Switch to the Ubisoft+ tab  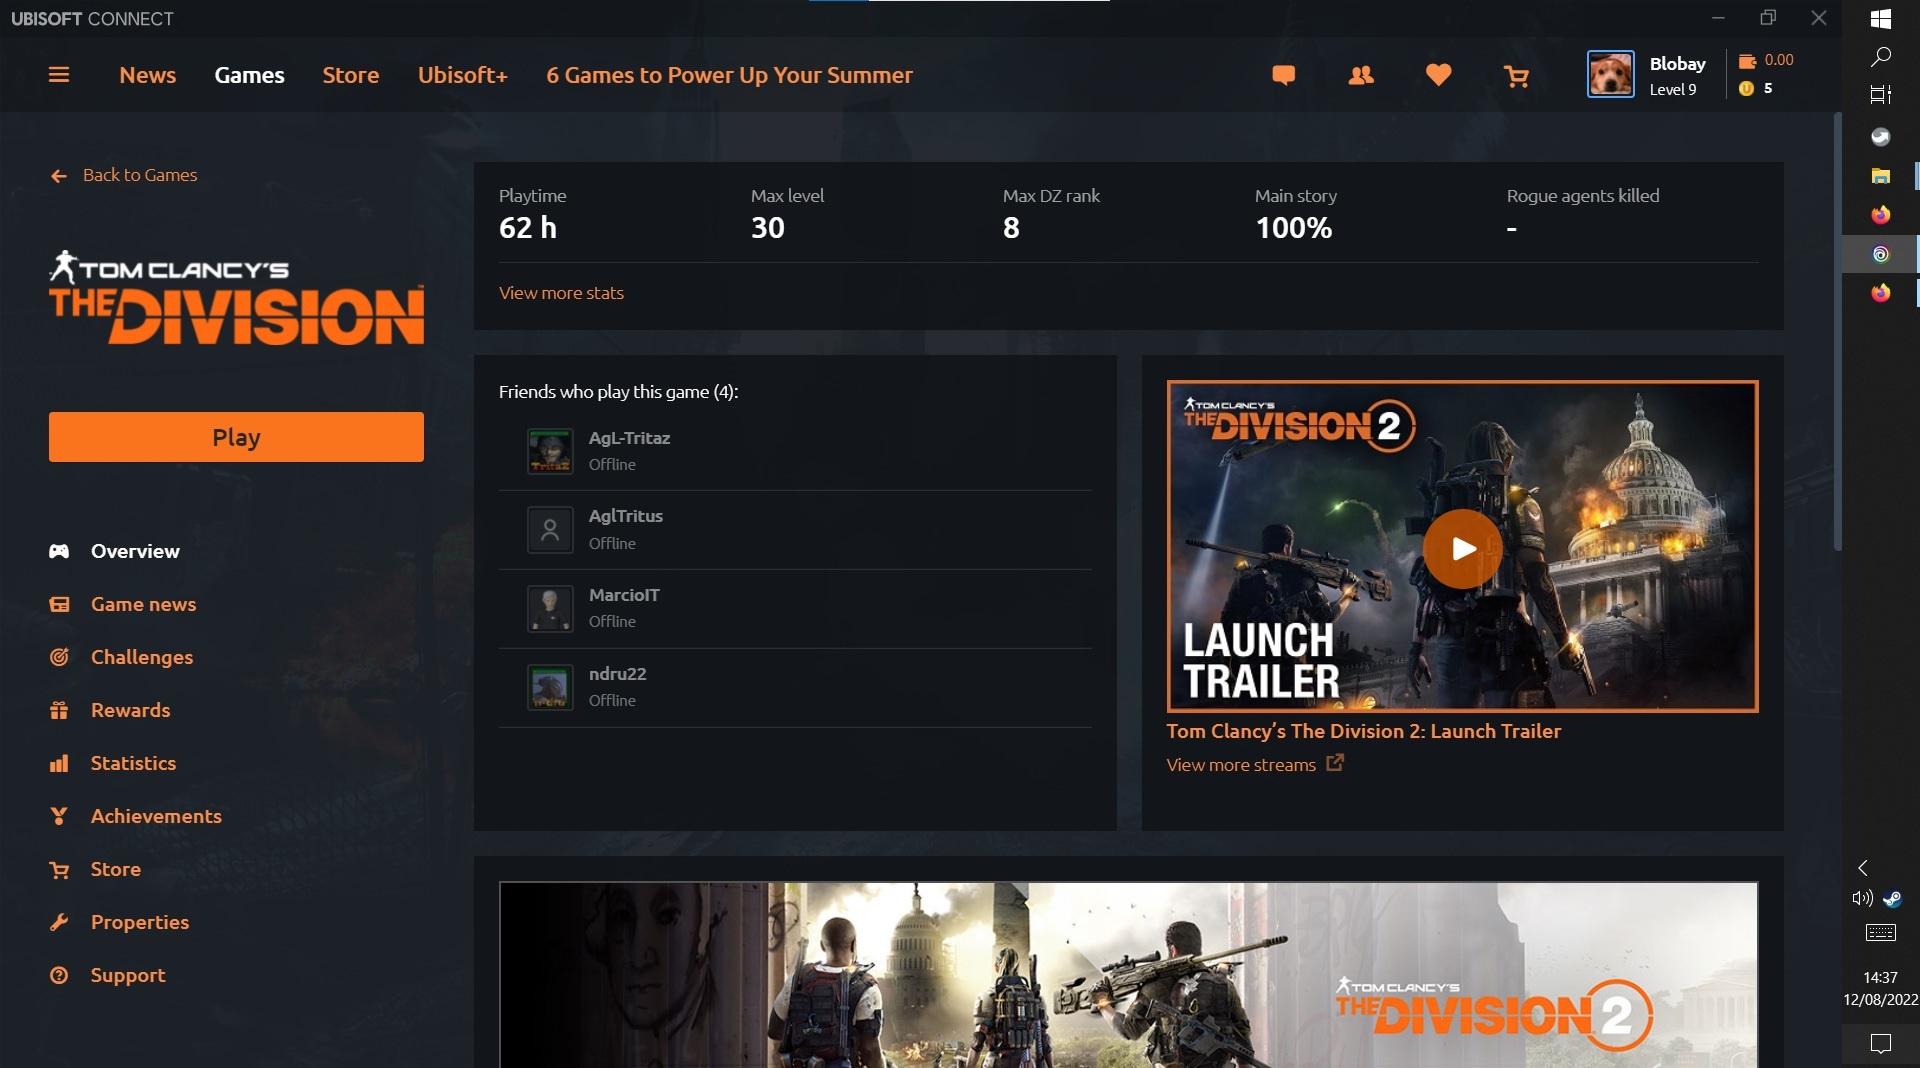pos(462,75)
